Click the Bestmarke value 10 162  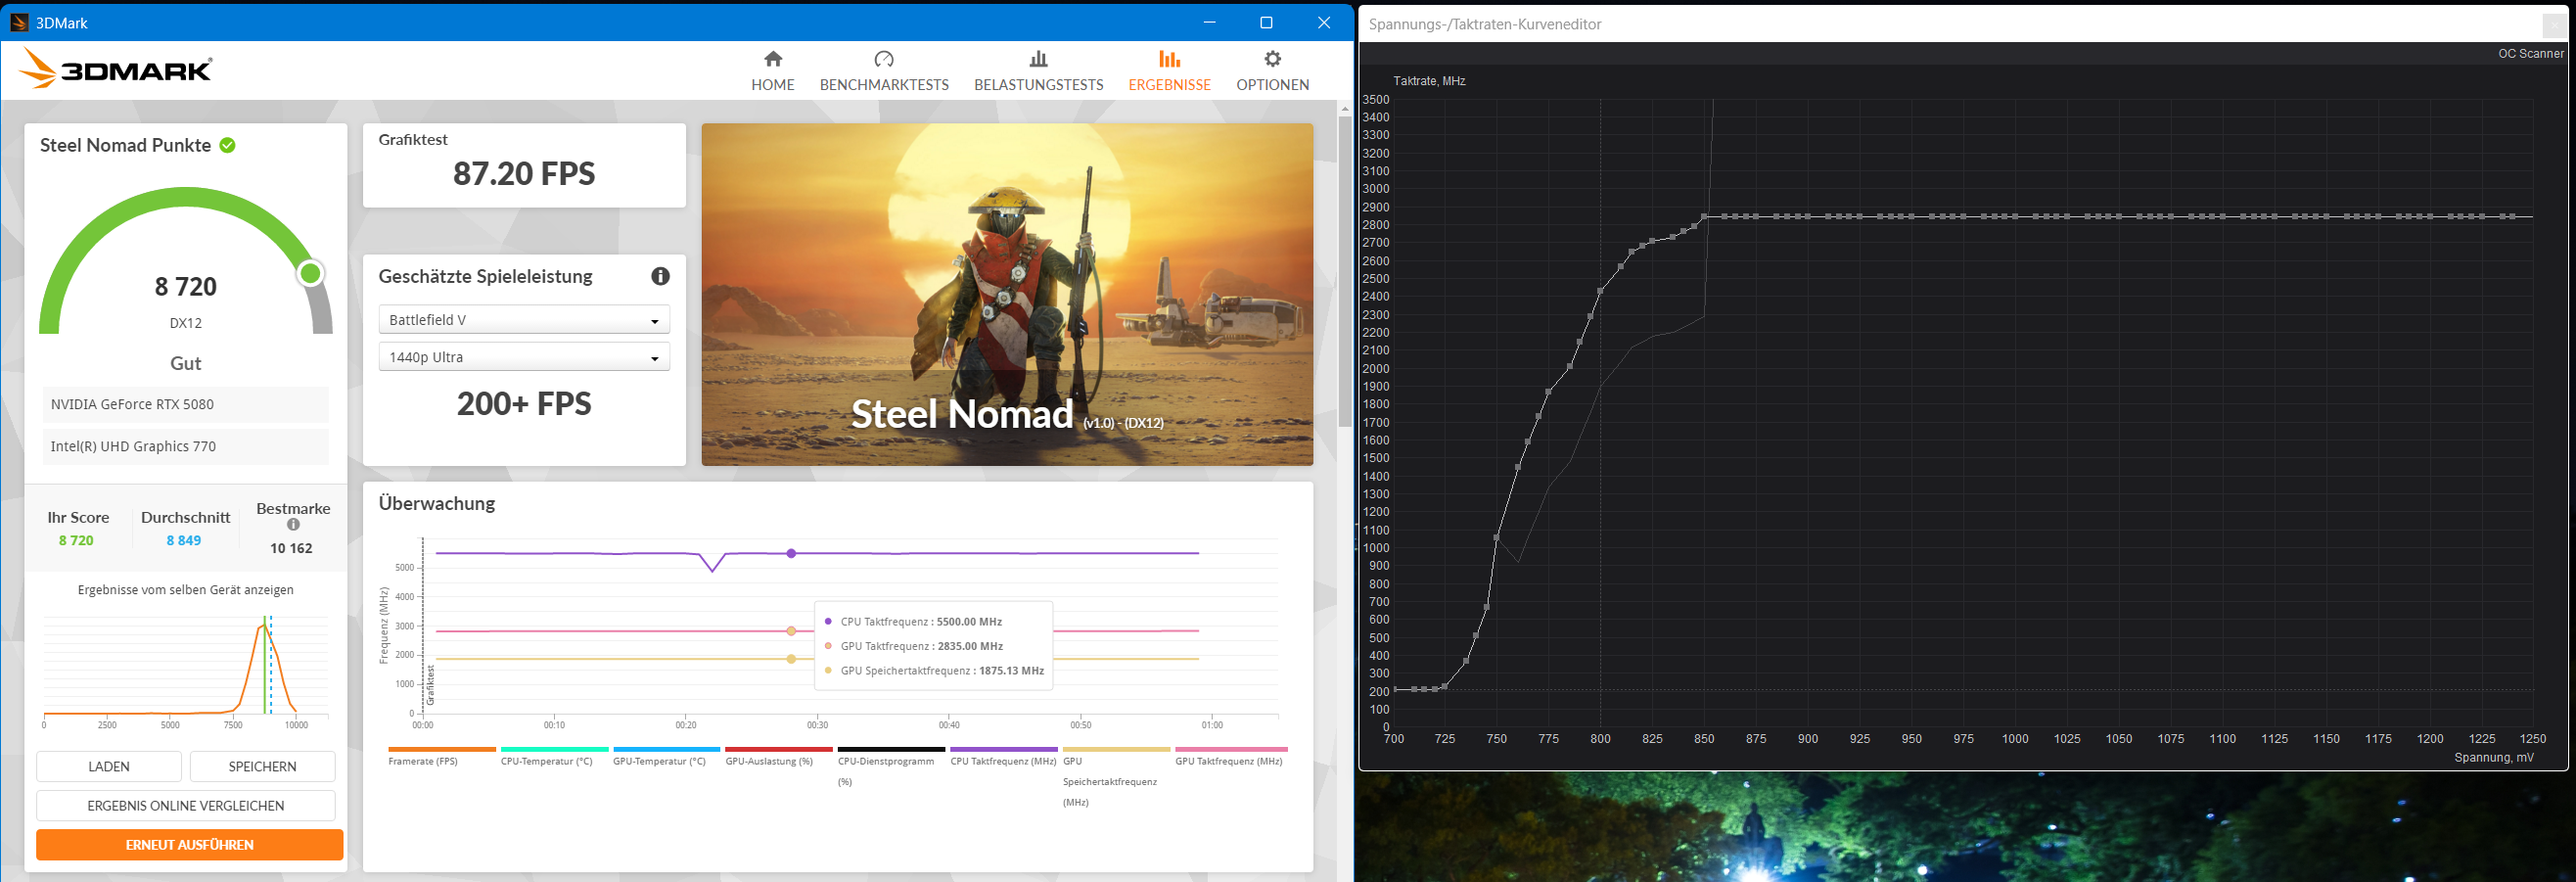[x=291, y=548]
